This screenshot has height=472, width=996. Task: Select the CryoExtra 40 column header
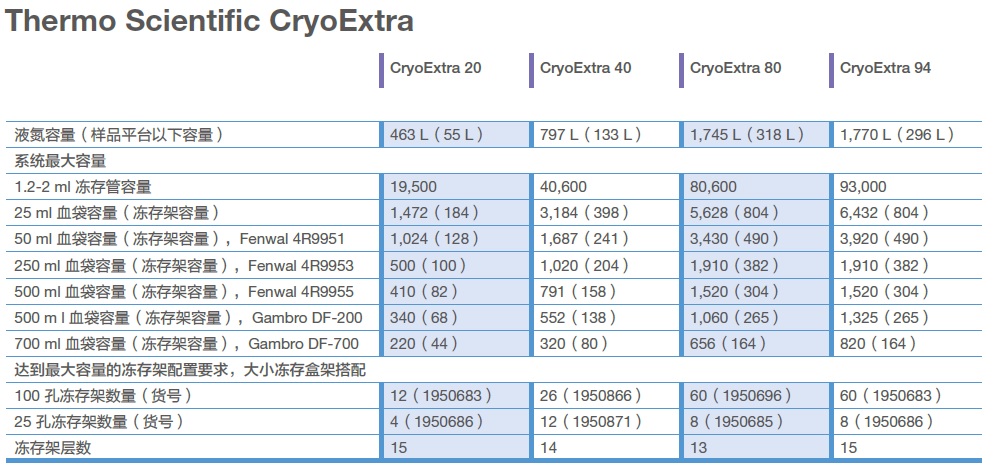click(x=585, y=69)
